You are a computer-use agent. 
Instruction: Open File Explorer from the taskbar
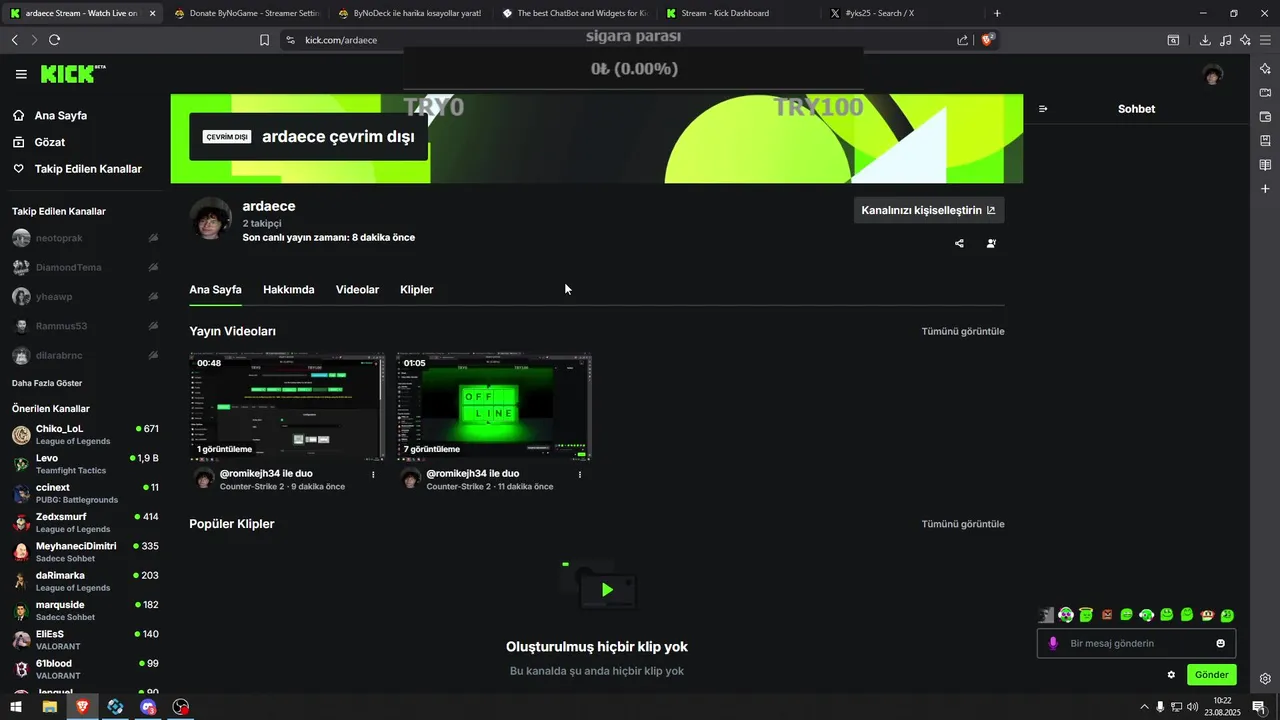tap(49, 707)
